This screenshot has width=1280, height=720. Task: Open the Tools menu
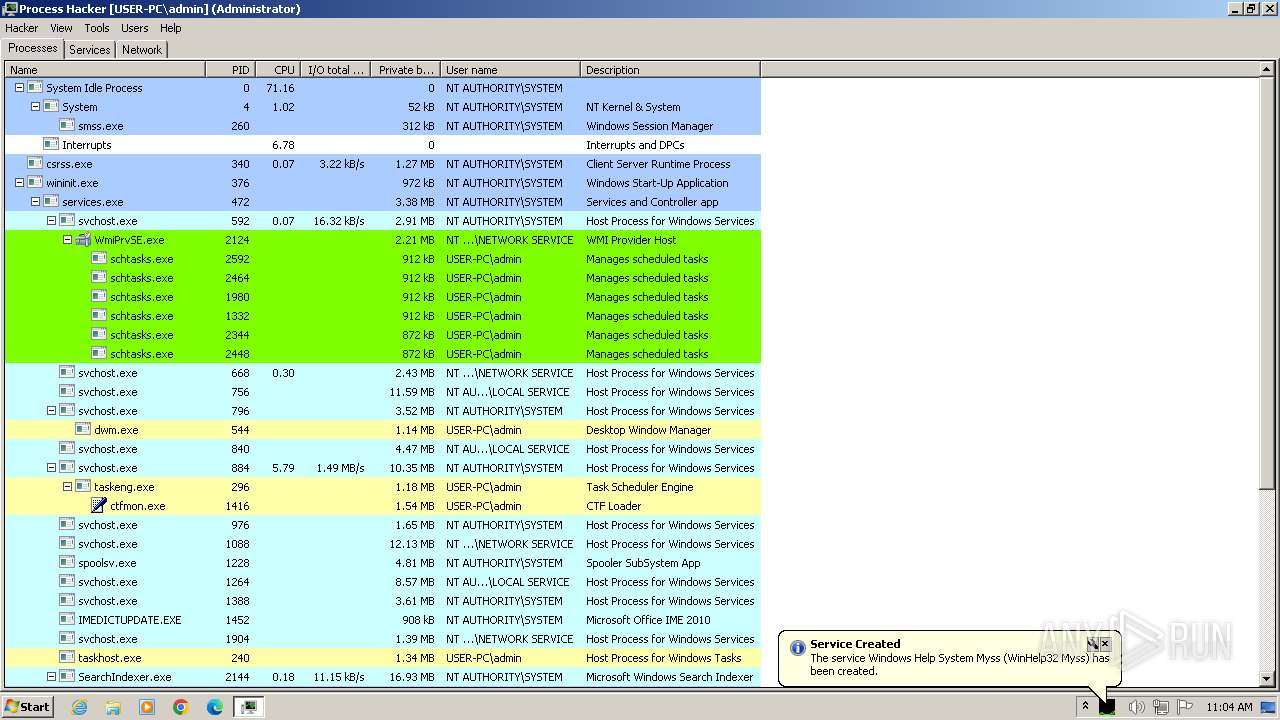[x=97, y=28]
